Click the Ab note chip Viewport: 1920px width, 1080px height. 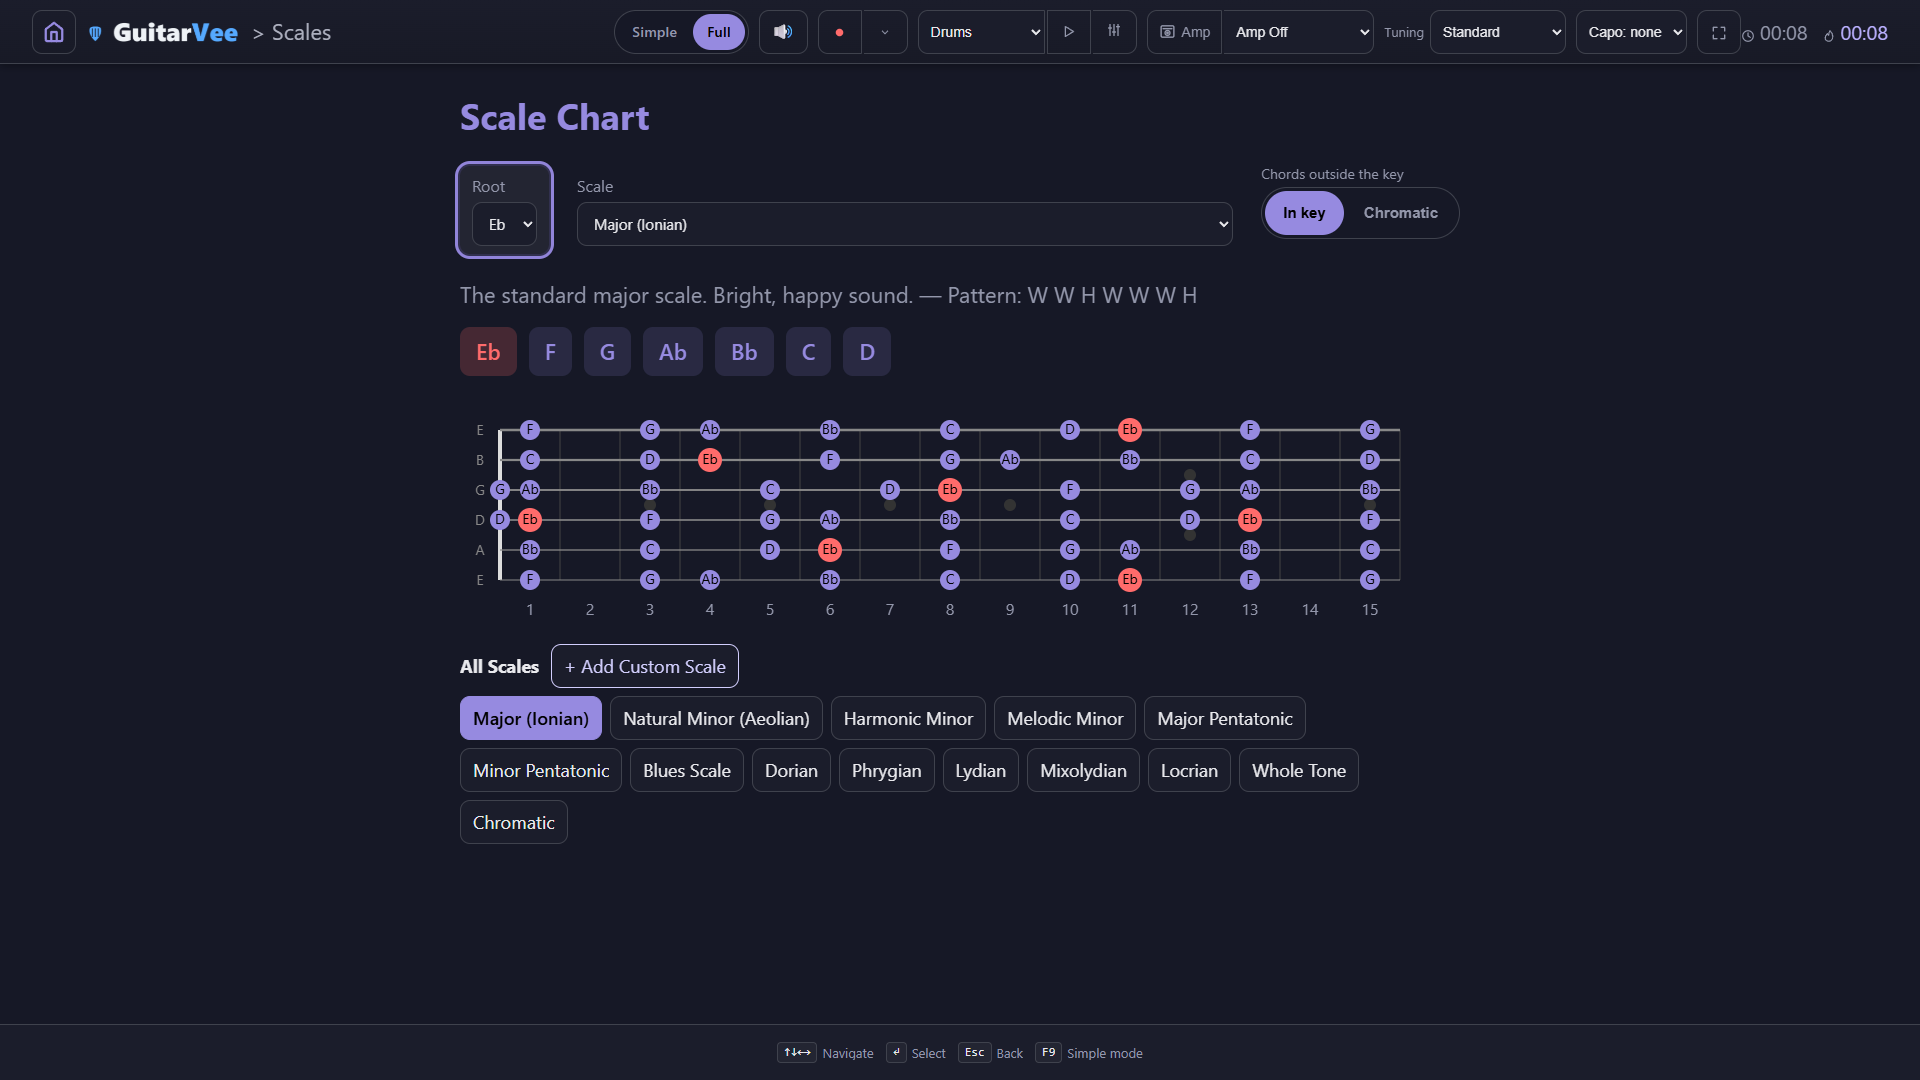point(672,352)
